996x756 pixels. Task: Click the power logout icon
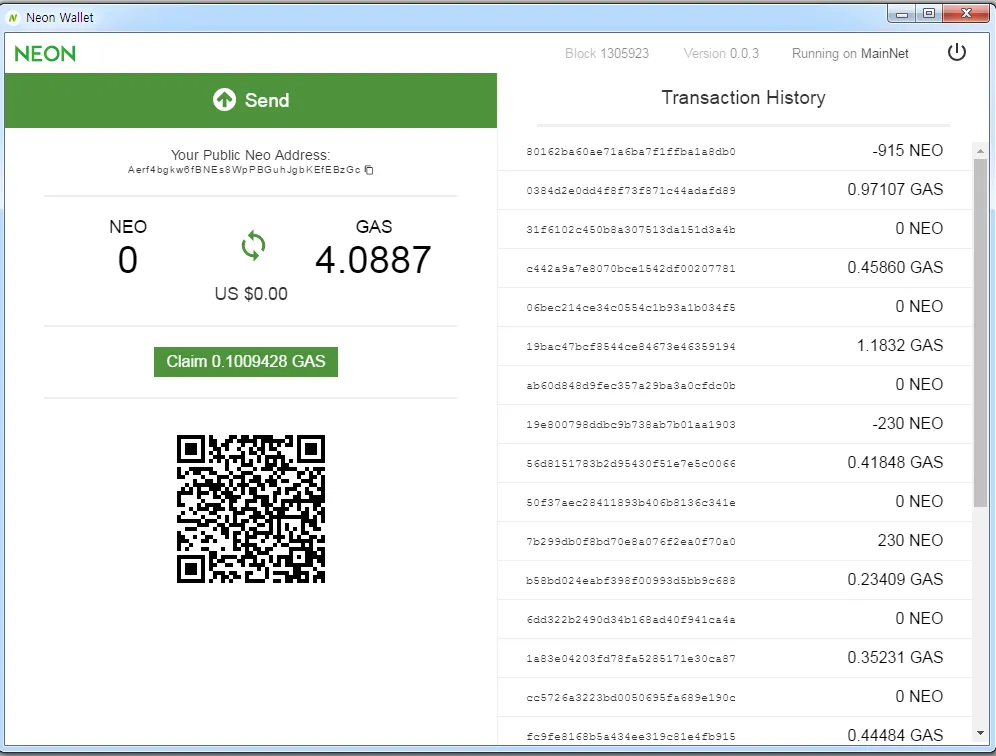[957, 53]
